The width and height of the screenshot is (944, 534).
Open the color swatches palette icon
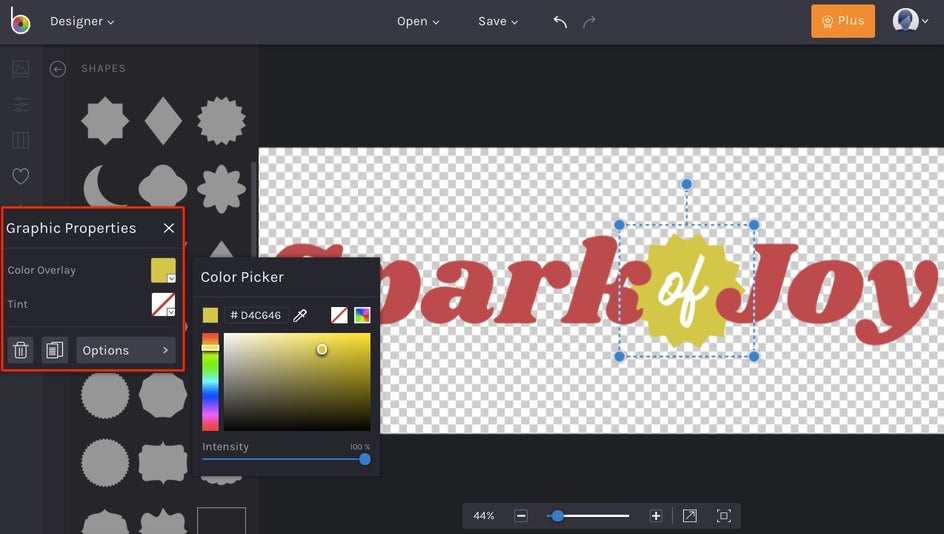click(362, 315)
